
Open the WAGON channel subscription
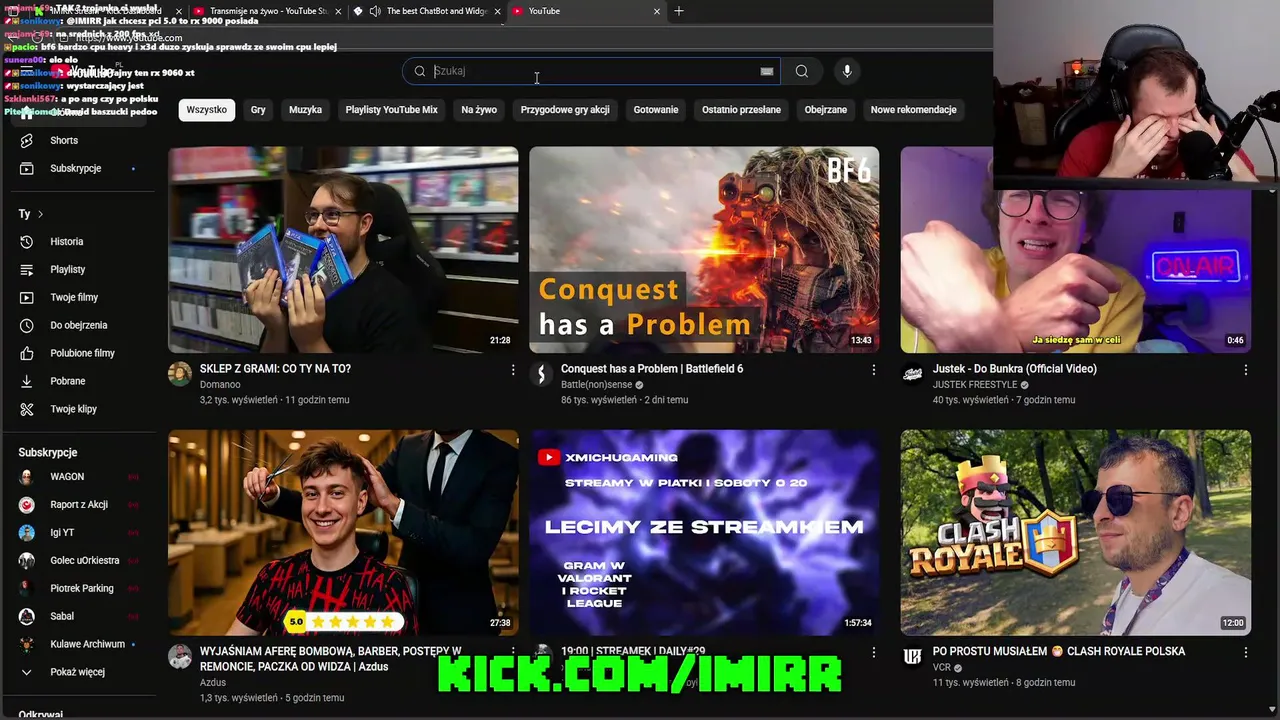(x=67, y=477)
